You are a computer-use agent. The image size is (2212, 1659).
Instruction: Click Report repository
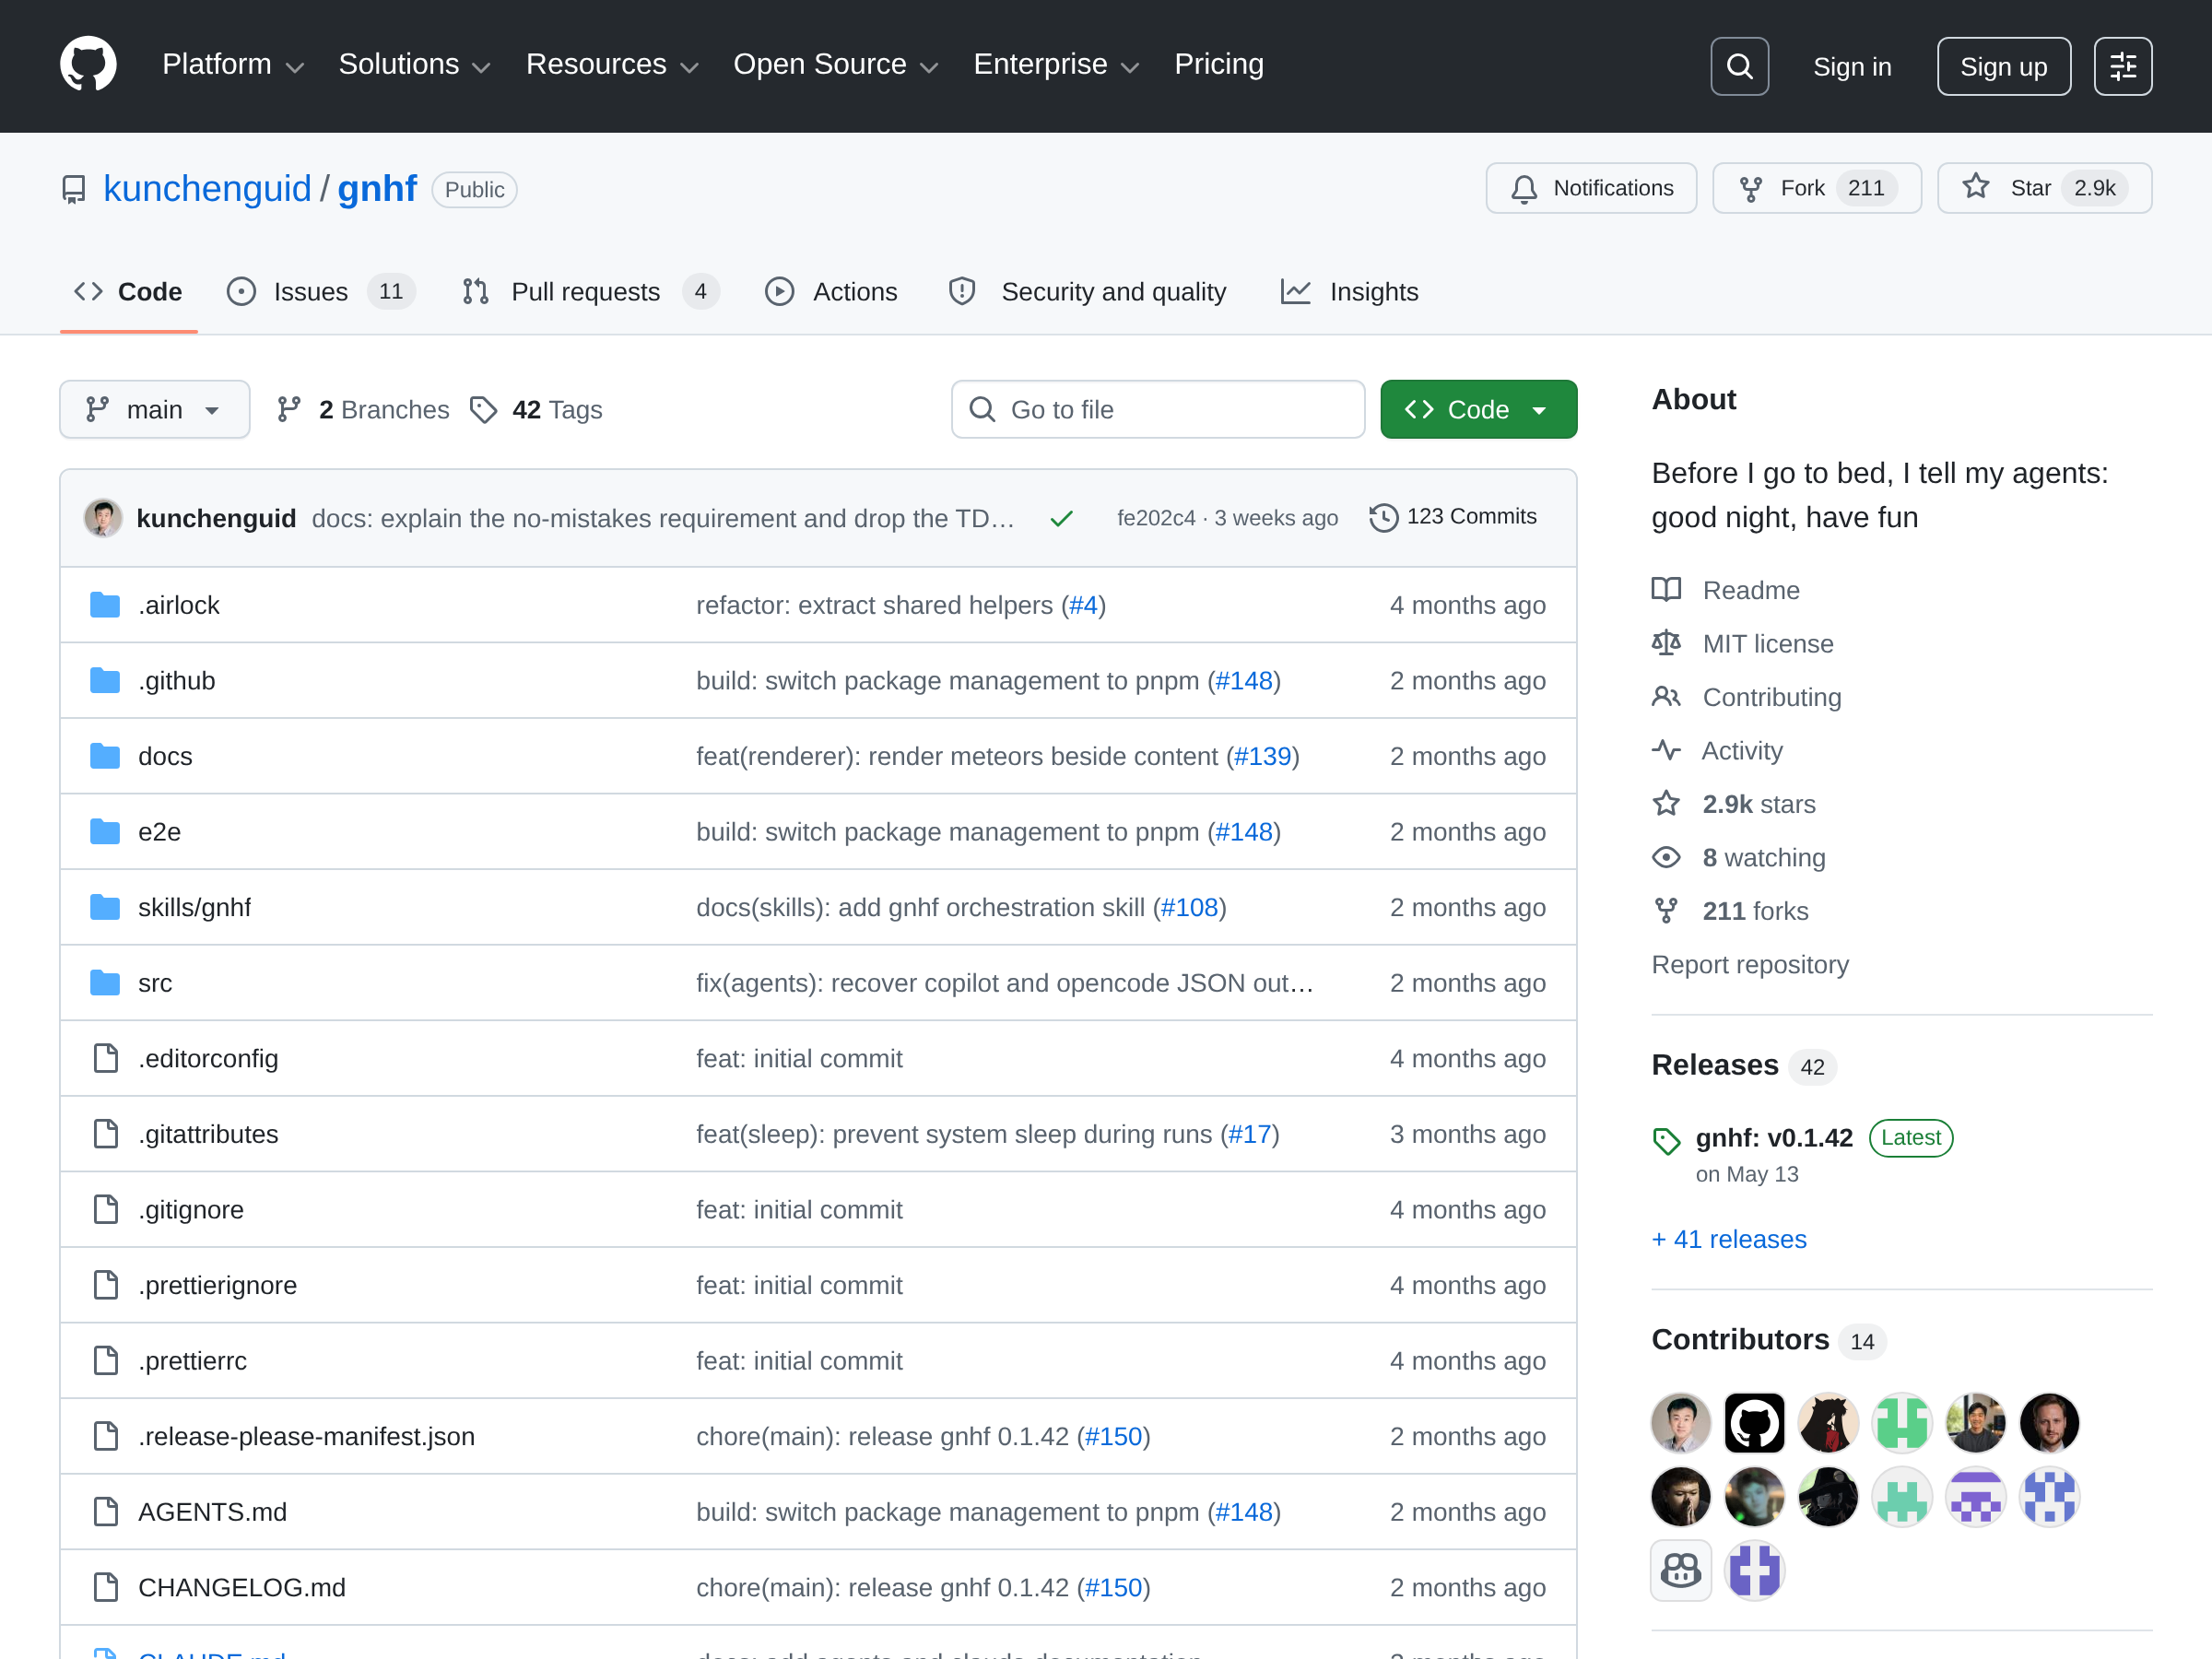click(x=1750, y=964)
